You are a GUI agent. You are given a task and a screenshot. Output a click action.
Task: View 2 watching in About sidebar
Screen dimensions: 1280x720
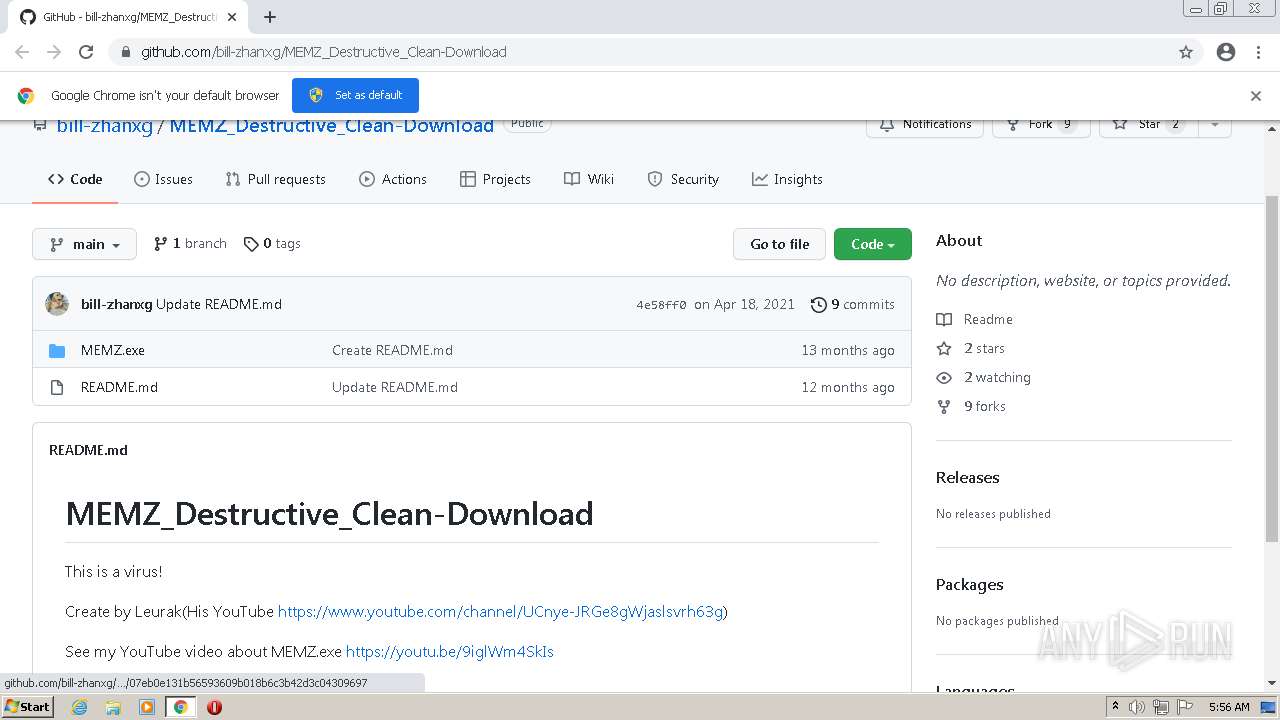tap(984, 377)
